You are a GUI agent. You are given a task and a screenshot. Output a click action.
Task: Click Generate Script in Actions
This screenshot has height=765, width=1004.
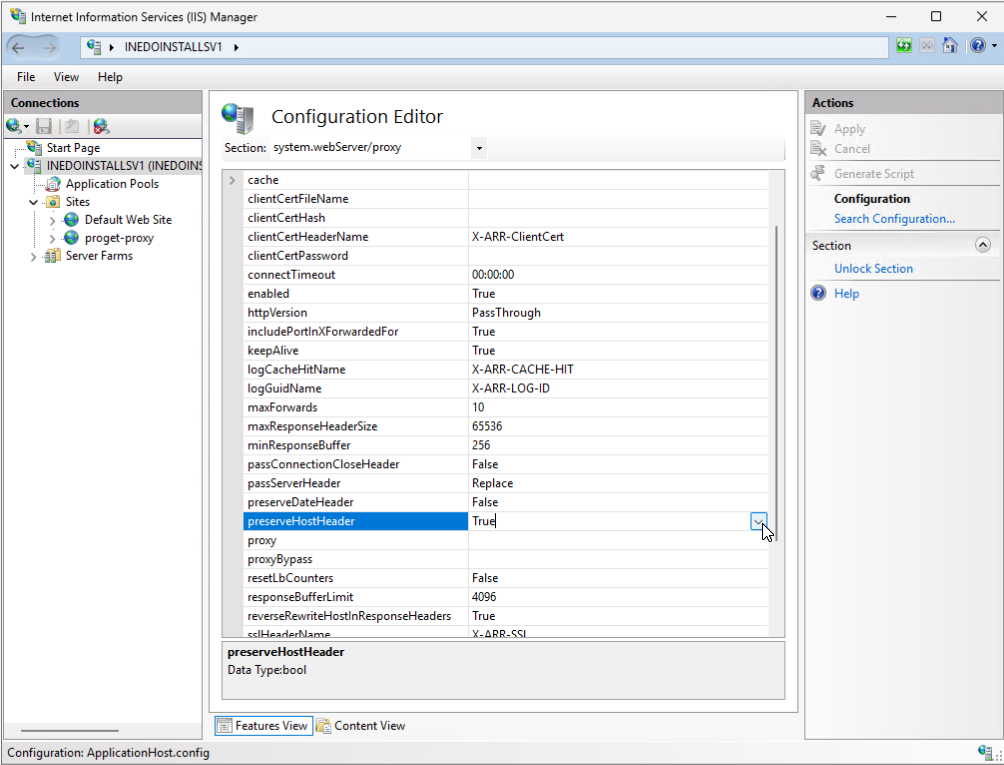[873, 173]
